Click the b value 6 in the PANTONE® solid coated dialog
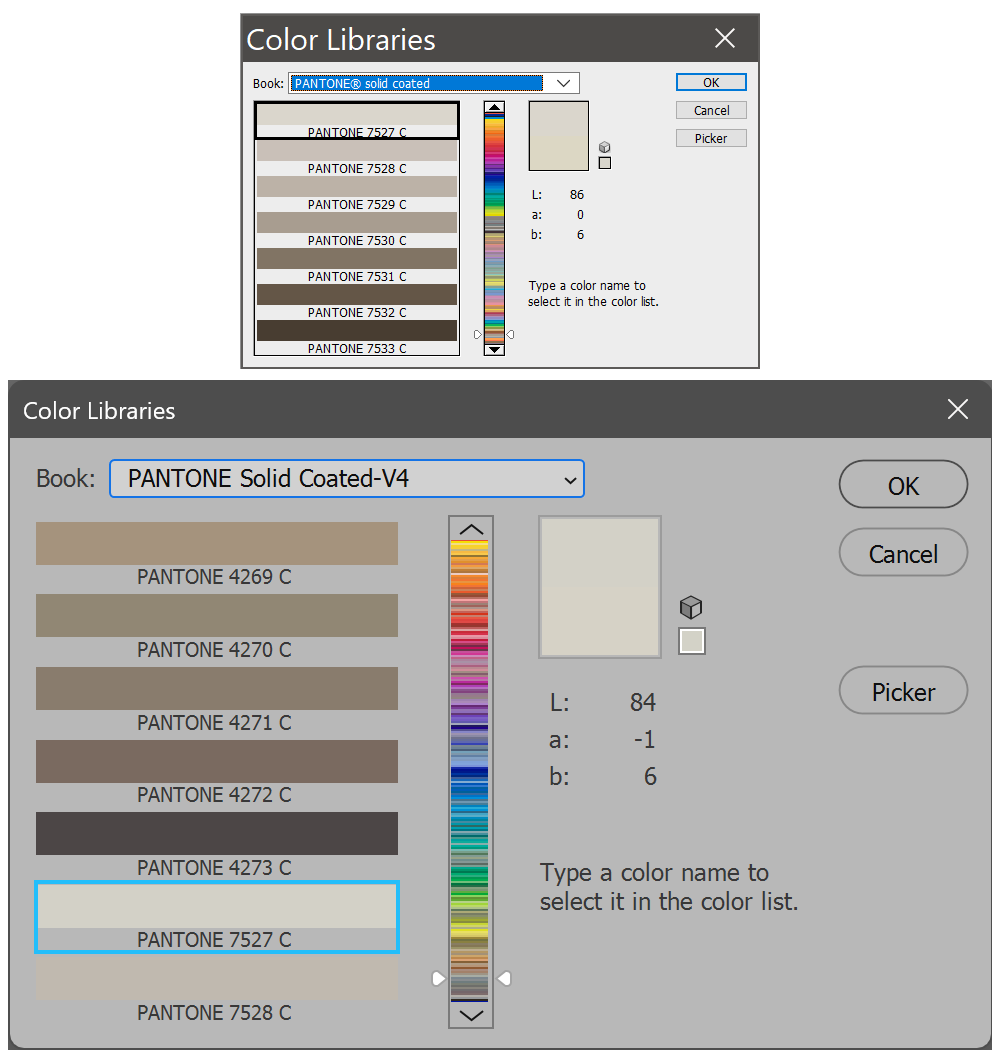The width and height of the screenshot is (1000, 1059). coord(580,235)
